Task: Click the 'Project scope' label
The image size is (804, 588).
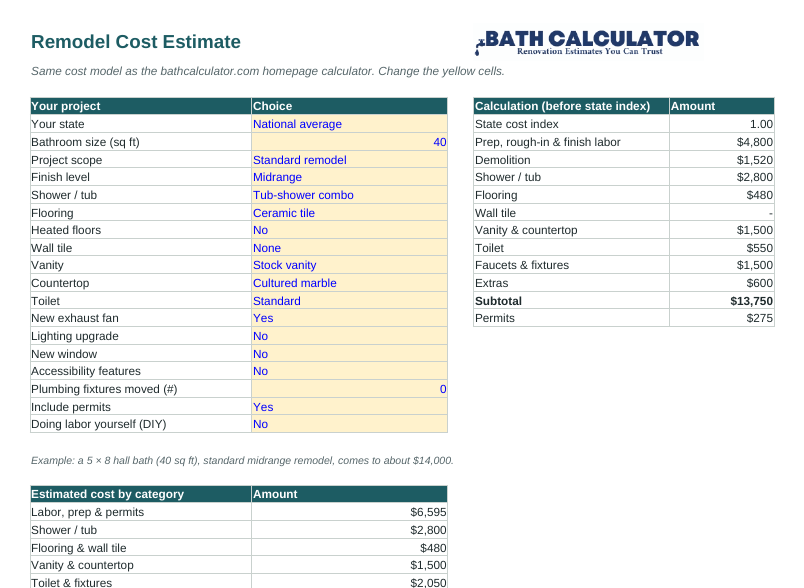Action: click(67, 160)
